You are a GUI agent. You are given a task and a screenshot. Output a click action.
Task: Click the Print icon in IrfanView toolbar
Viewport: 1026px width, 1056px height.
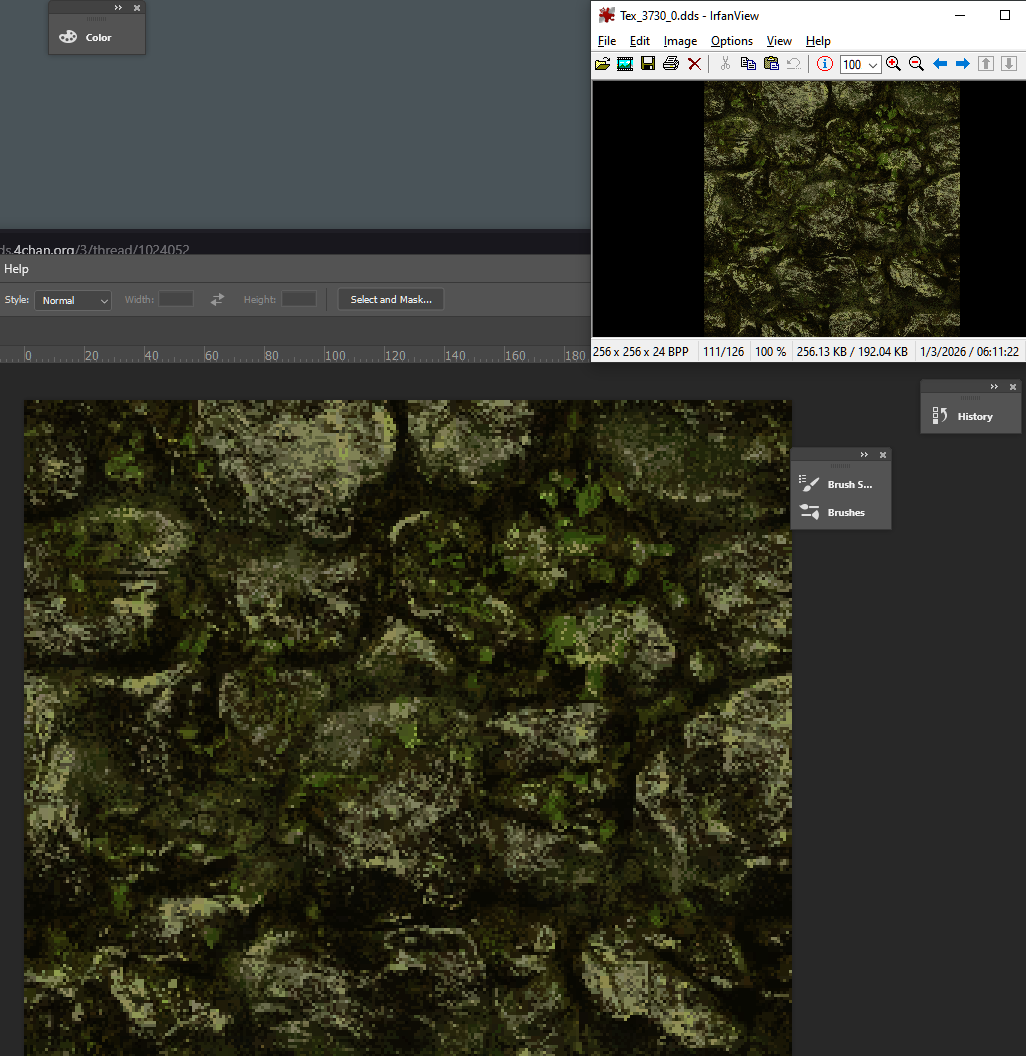click(671, 64)
